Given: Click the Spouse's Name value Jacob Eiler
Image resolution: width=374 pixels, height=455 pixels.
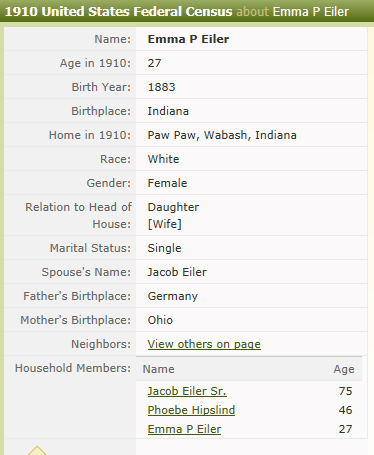Looking at the screenshot, I should [177, 272].
